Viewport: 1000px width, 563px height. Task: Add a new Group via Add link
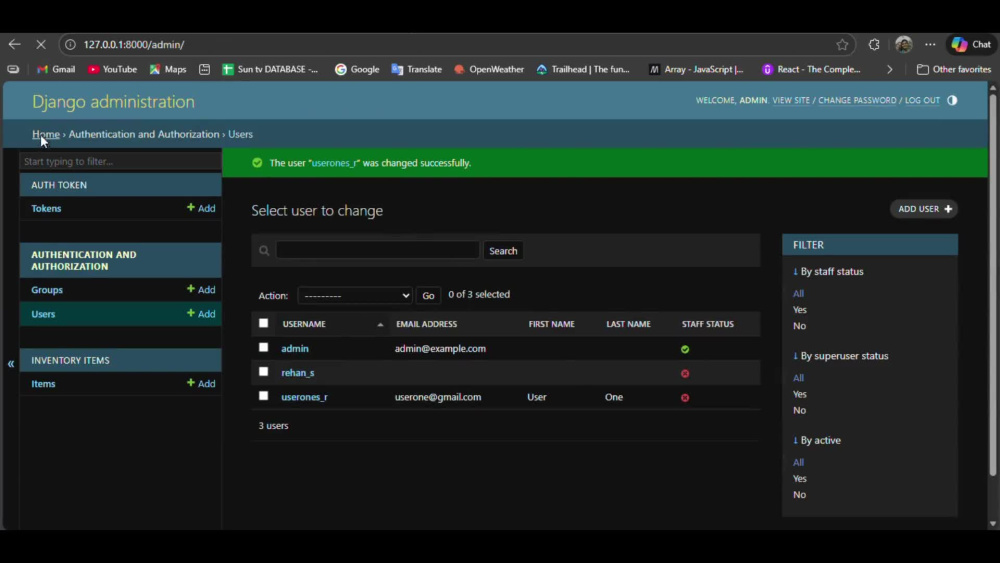[201, 289]
